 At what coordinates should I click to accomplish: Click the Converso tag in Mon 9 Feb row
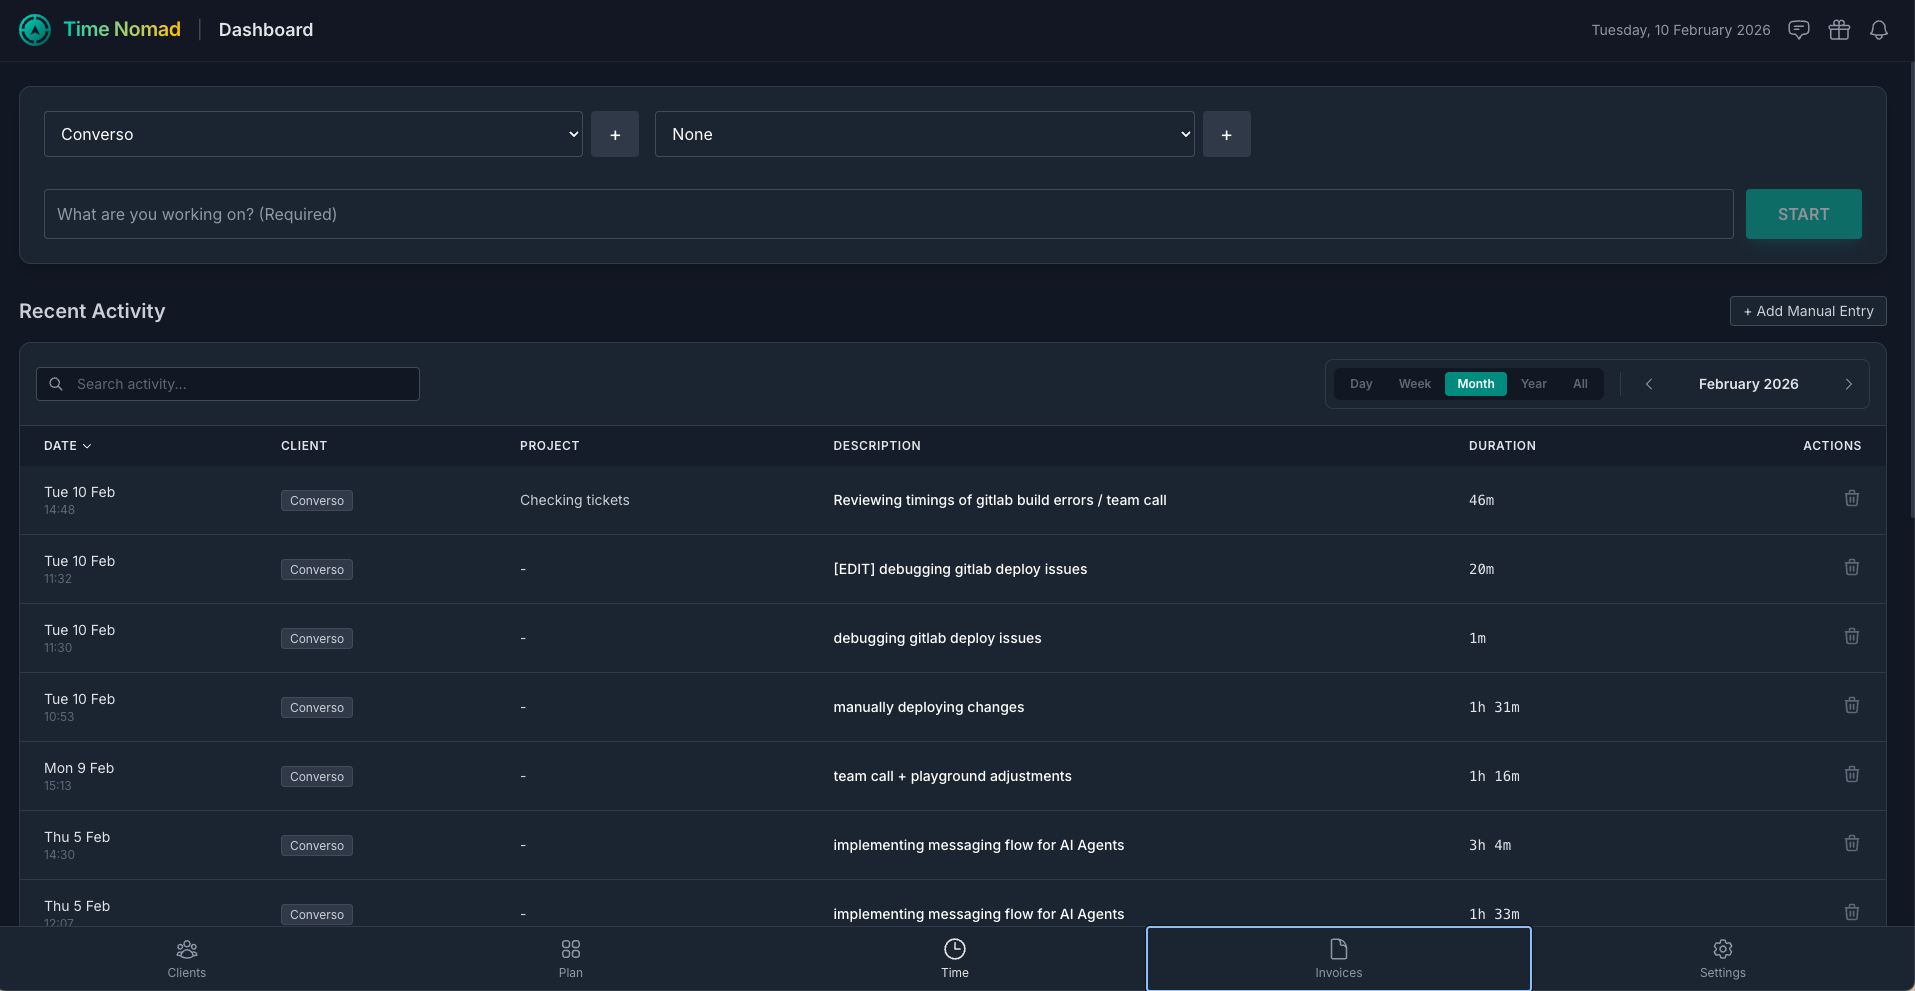[x=317, y=777]
